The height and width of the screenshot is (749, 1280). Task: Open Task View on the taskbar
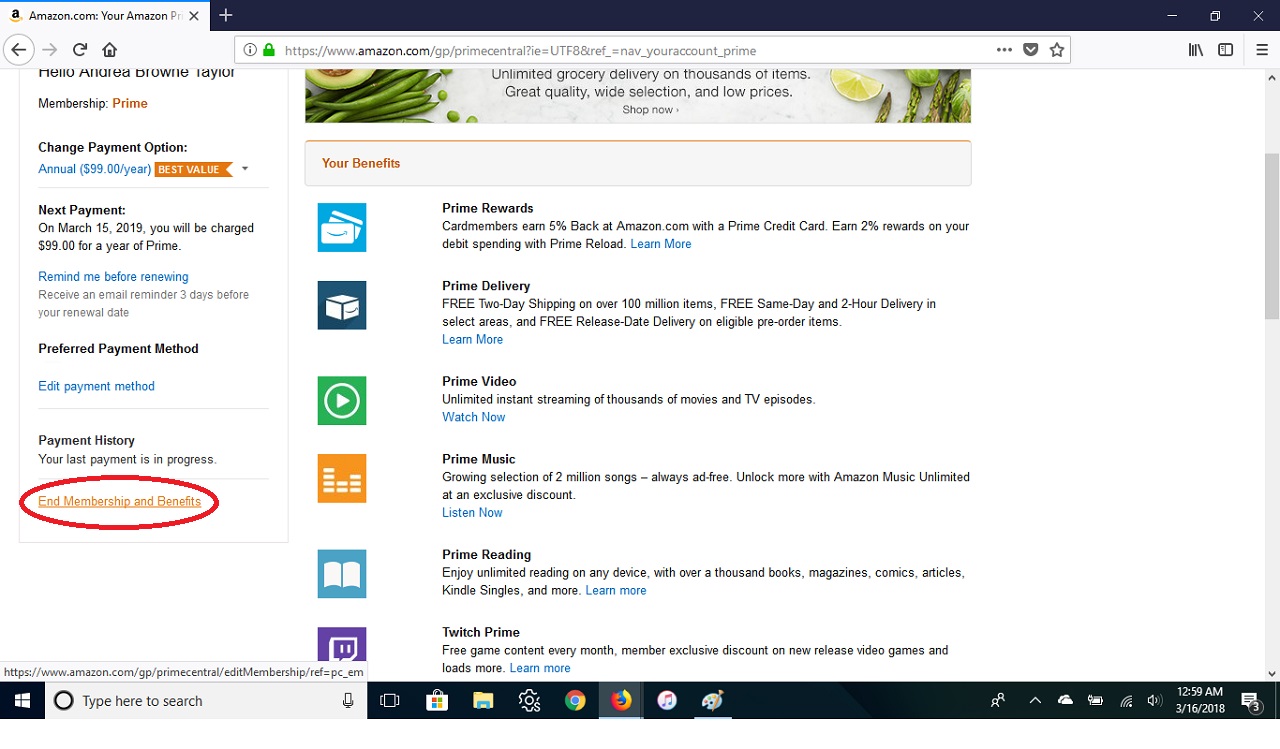(x=390, y=701)
